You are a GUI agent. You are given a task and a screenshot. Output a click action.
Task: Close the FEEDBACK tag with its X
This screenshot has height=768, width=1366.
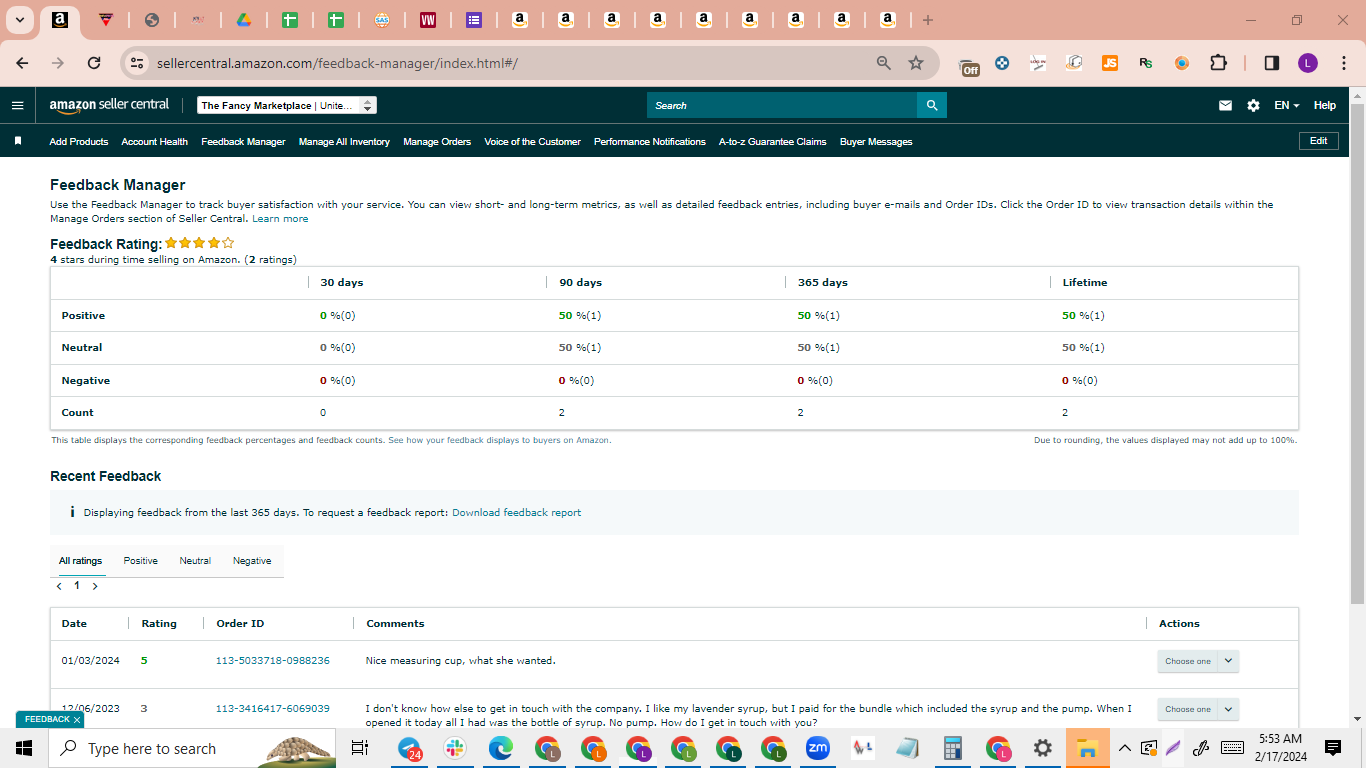pos(76,720)
